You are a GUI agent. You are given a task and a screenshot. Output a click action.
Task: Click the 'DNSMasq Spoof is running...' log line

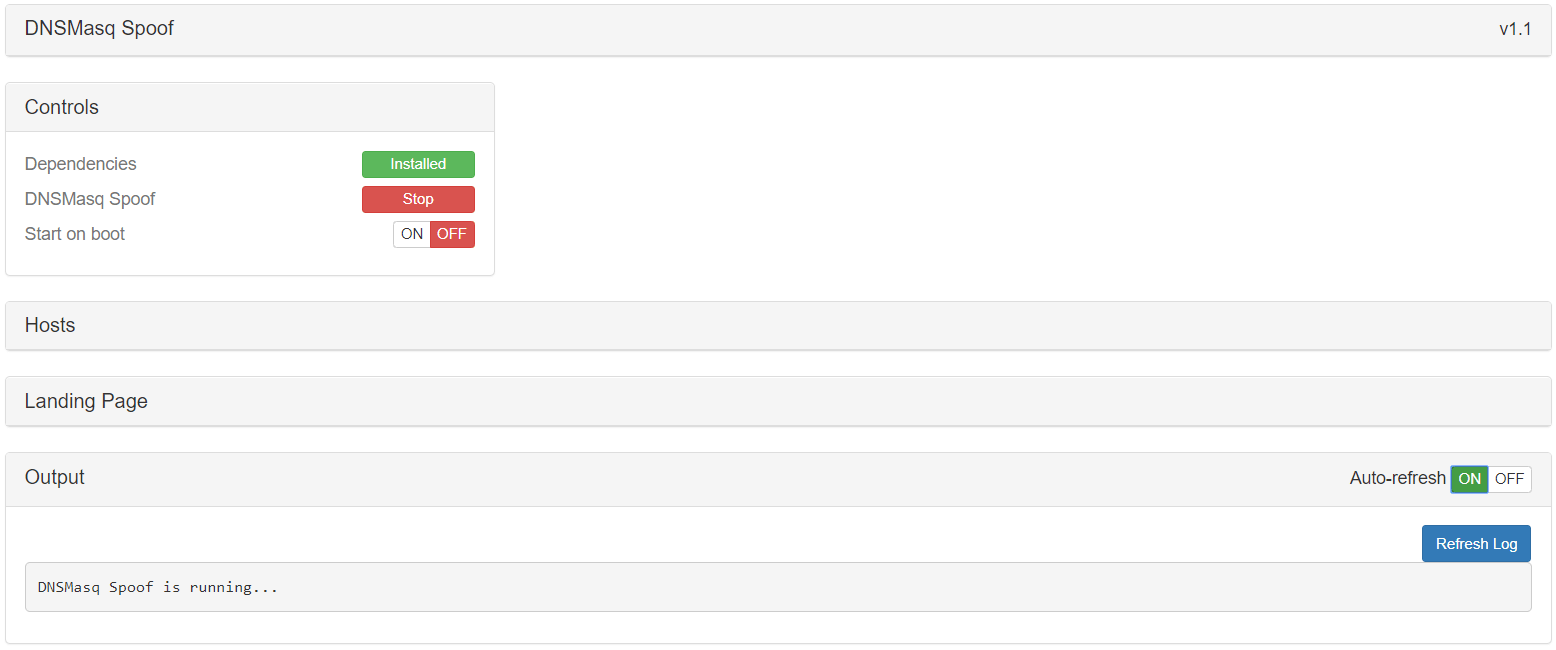click(x=158, y=587)
